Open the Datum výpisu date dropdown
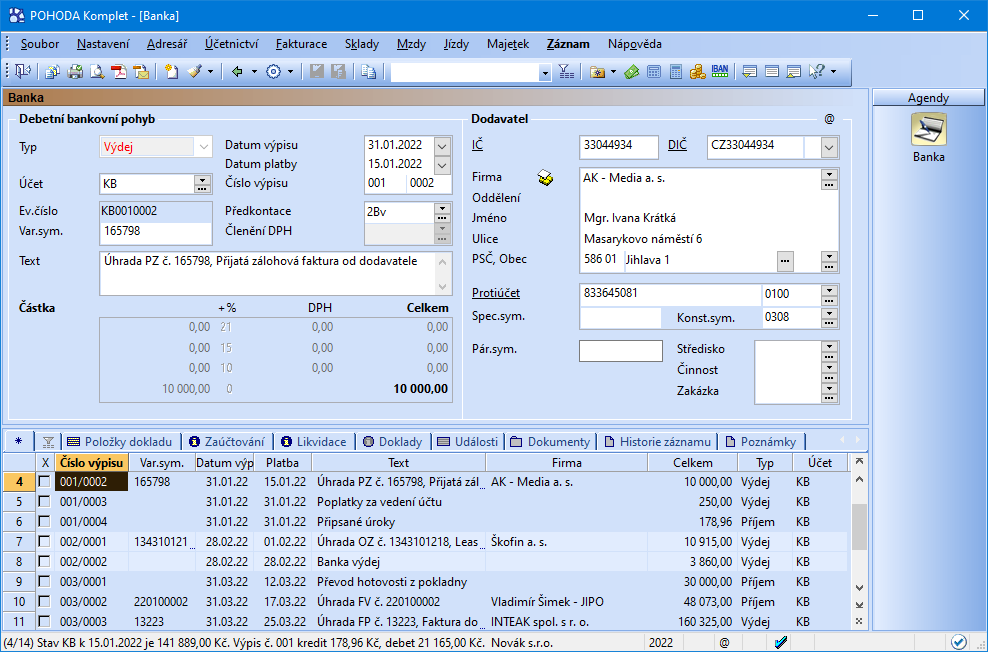Viewport: 988px width, 652px height. [442, 146]
